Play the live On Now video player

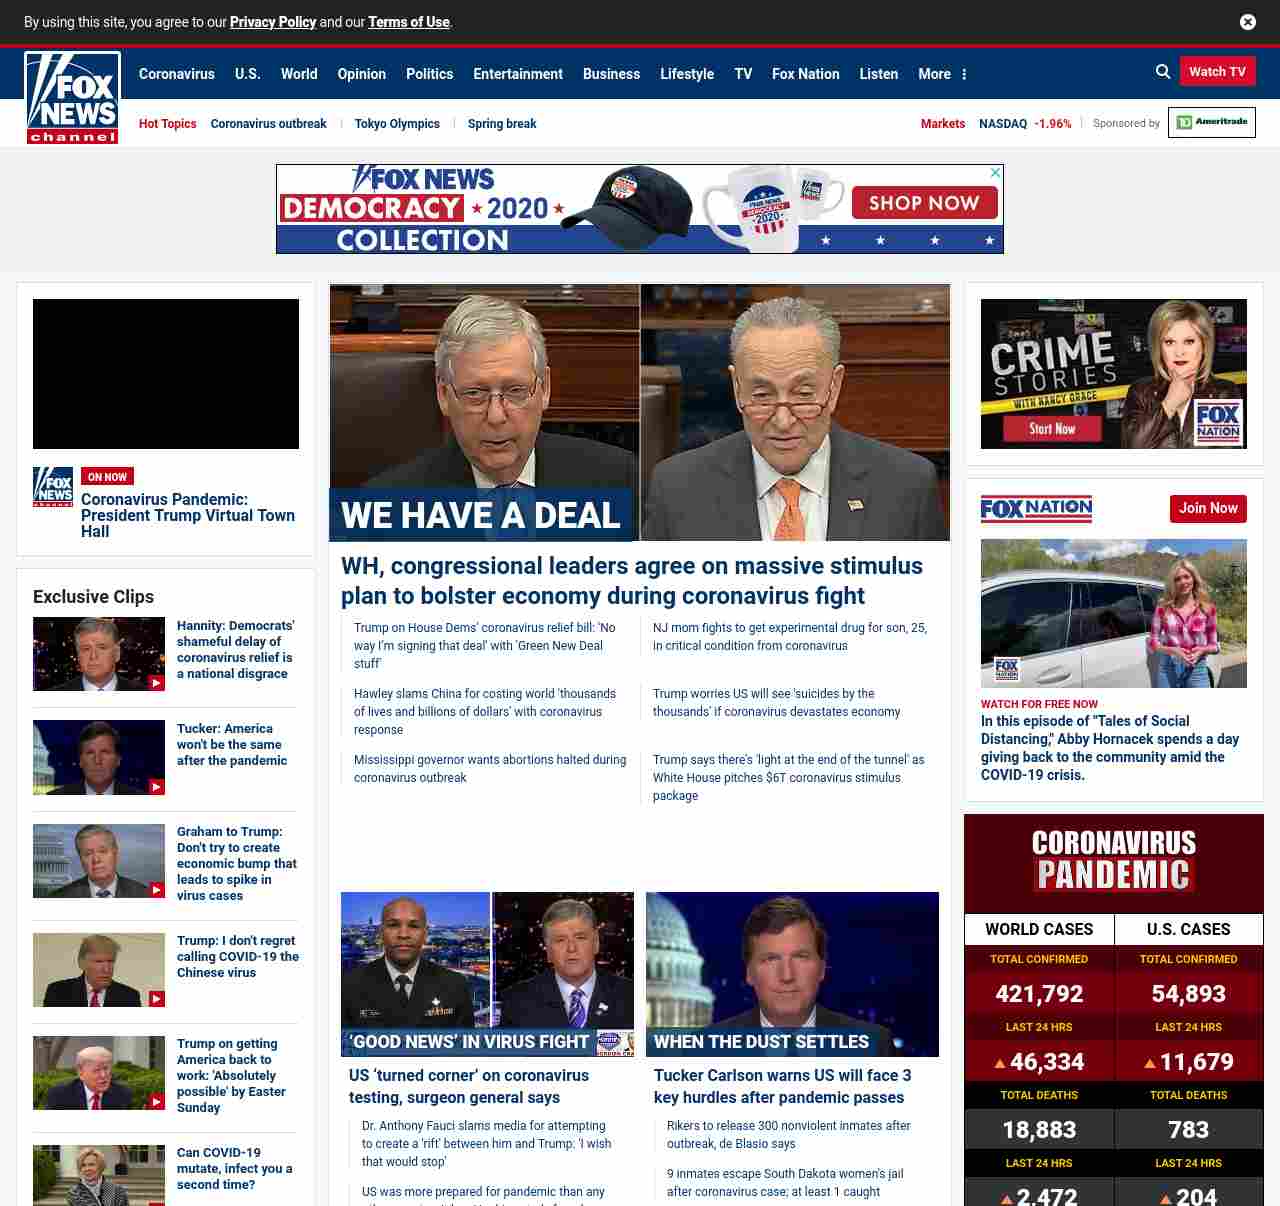tap(166, 374)
